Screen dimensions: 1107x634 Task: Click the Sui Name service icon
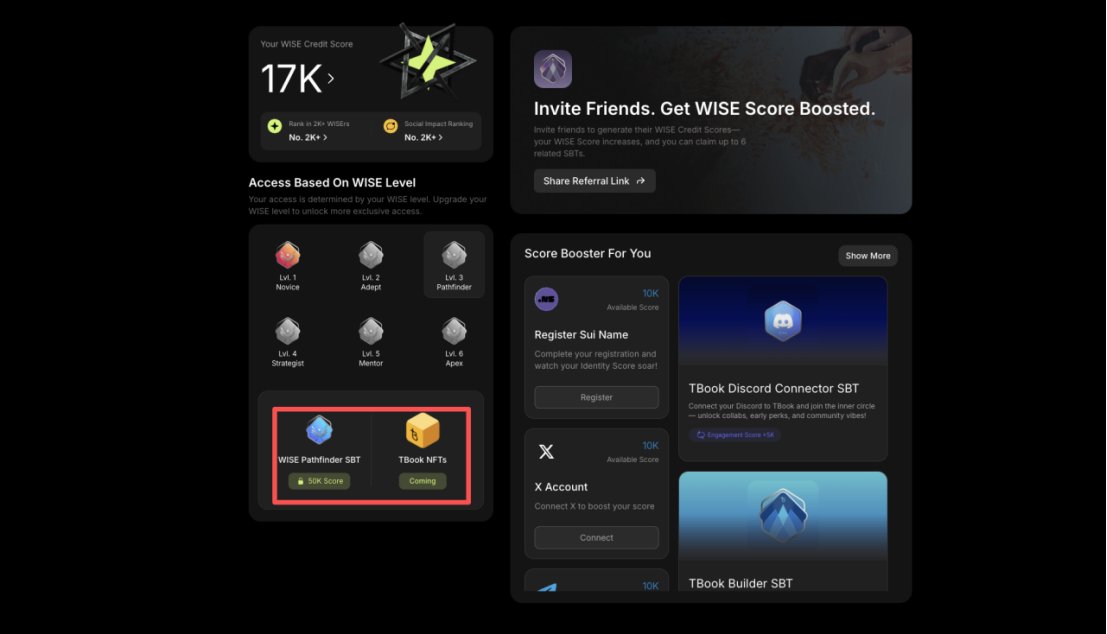tap(546, 299)
